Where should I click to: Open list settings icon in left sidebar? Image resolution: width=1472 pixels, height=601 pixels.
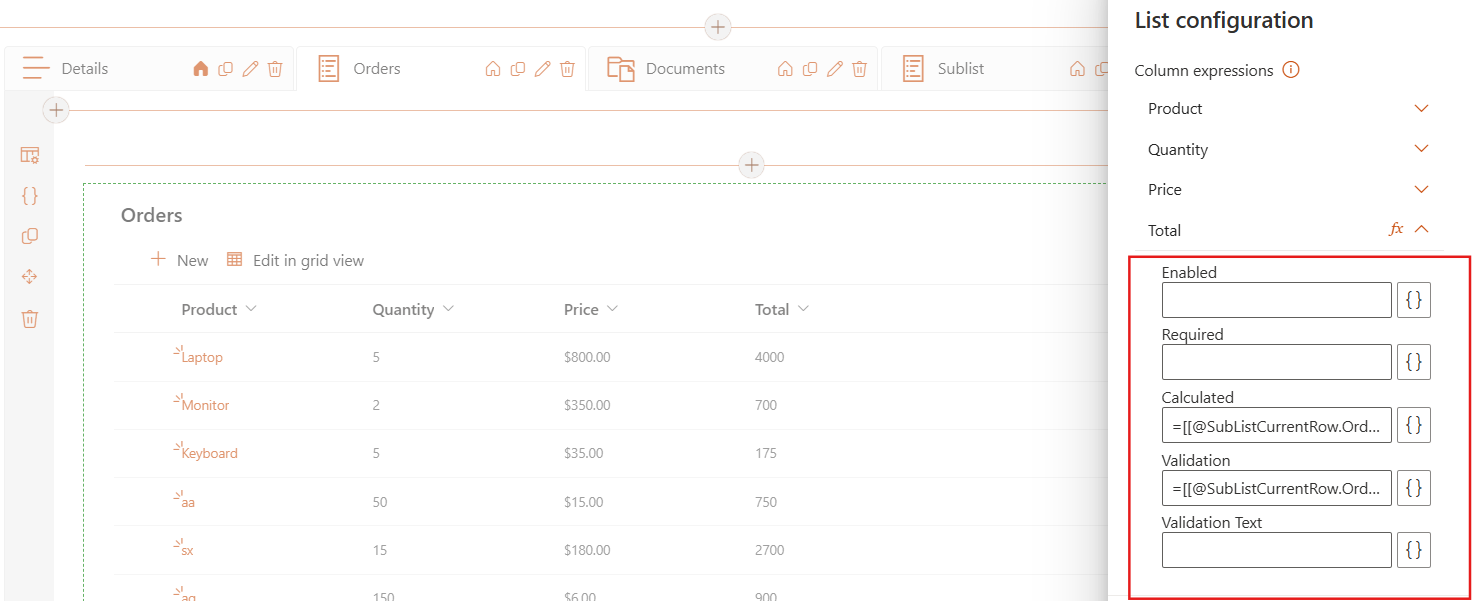(30, 155)
